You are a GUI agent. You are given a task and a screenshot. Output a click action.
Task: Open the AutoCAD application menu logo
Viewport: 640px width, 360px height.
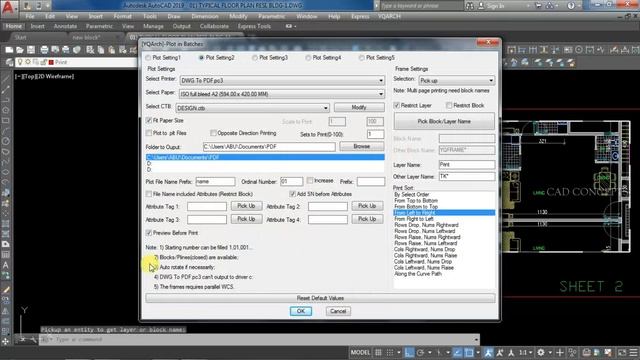(8, 8)
